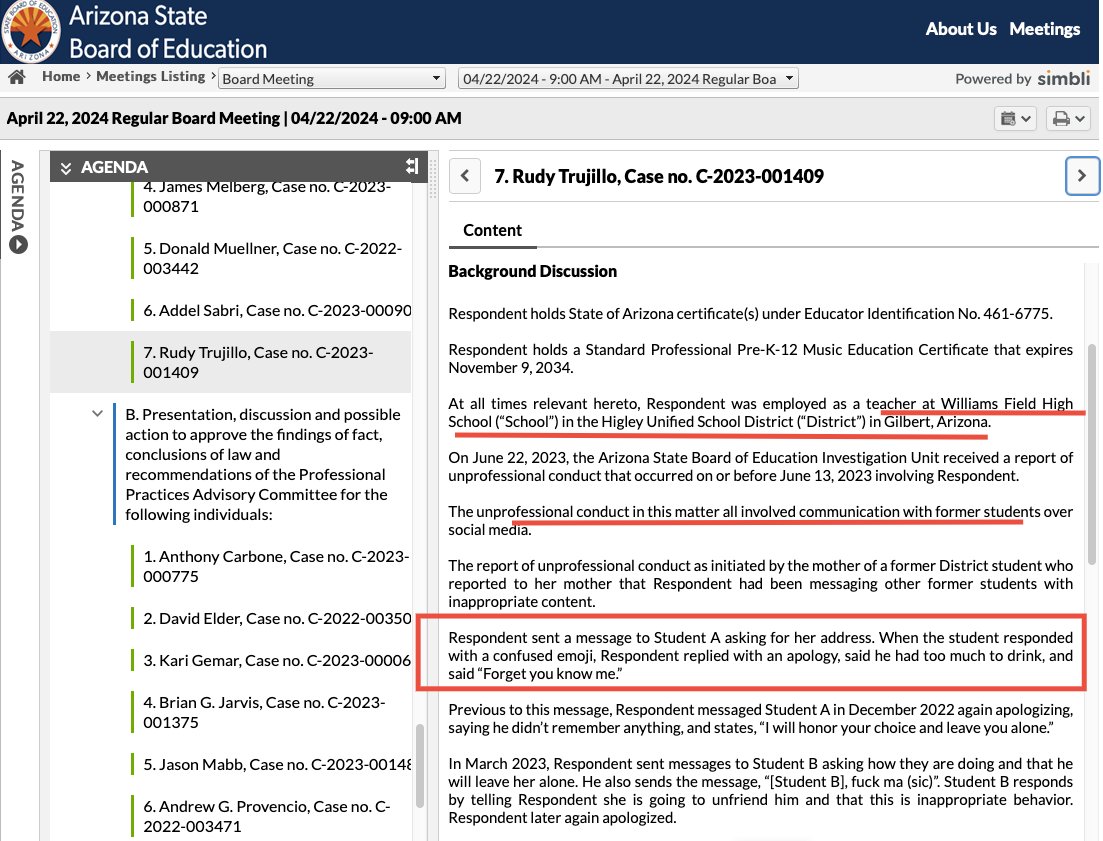Image resolution: width=1103 pixels, height=841 pixels.
Task: Click the paragraph starting 'At all times relevant hereto'
Action: 760,413
